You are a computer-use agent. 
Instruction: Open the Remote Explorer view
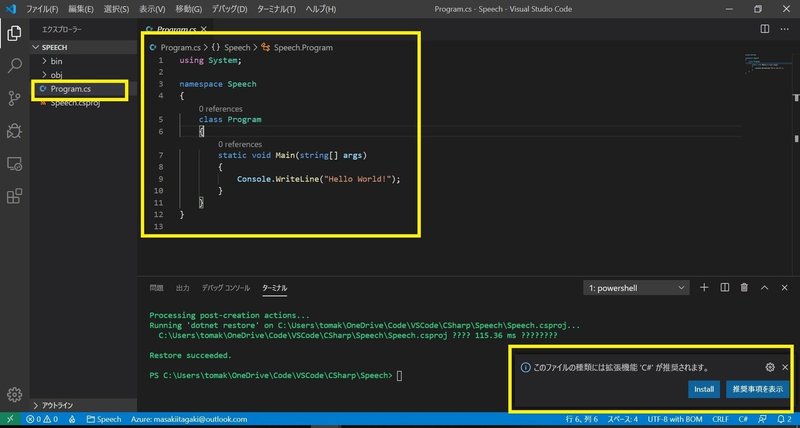click(x=14, y=163)
